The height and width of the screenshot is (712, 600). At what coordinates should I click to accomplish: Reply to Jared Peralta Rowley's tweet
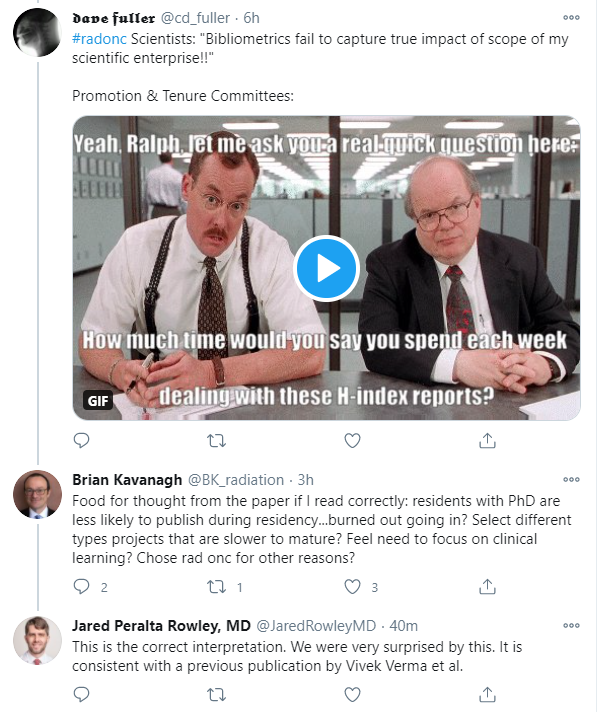(x=82, y=692)
